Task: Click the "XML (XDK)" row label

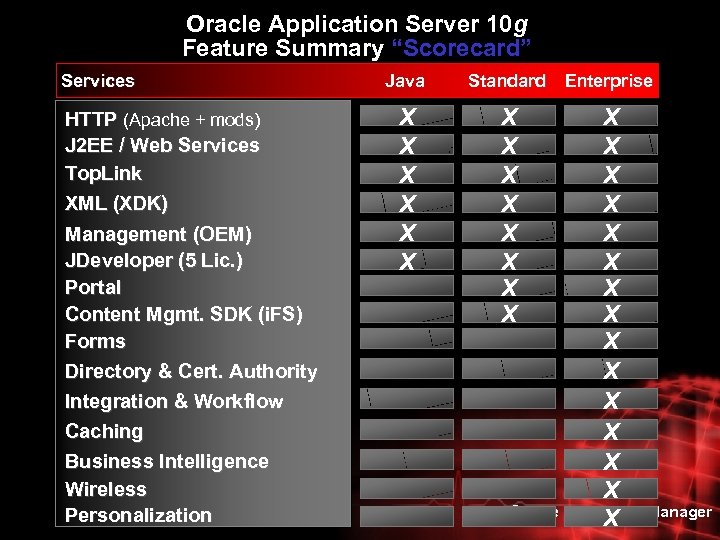Action: tap(116, 203)
